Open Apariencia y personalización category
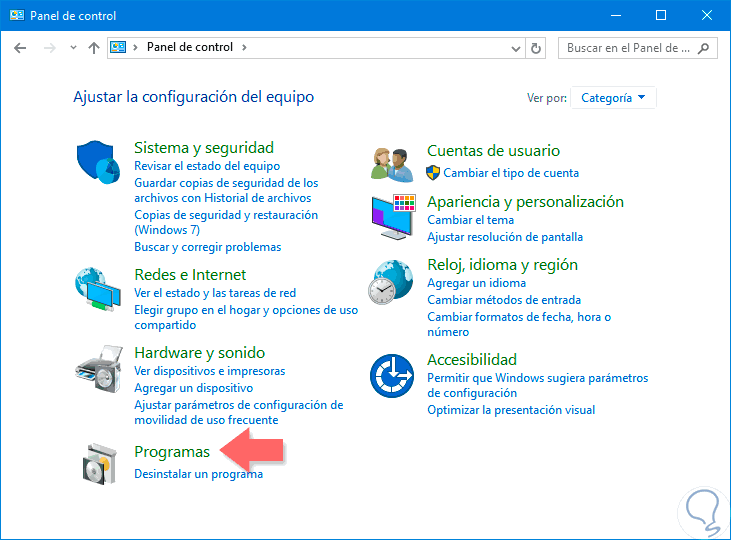The height and width of the screenshot is (540, 731). pyautogui.click(x=525, y=201)
